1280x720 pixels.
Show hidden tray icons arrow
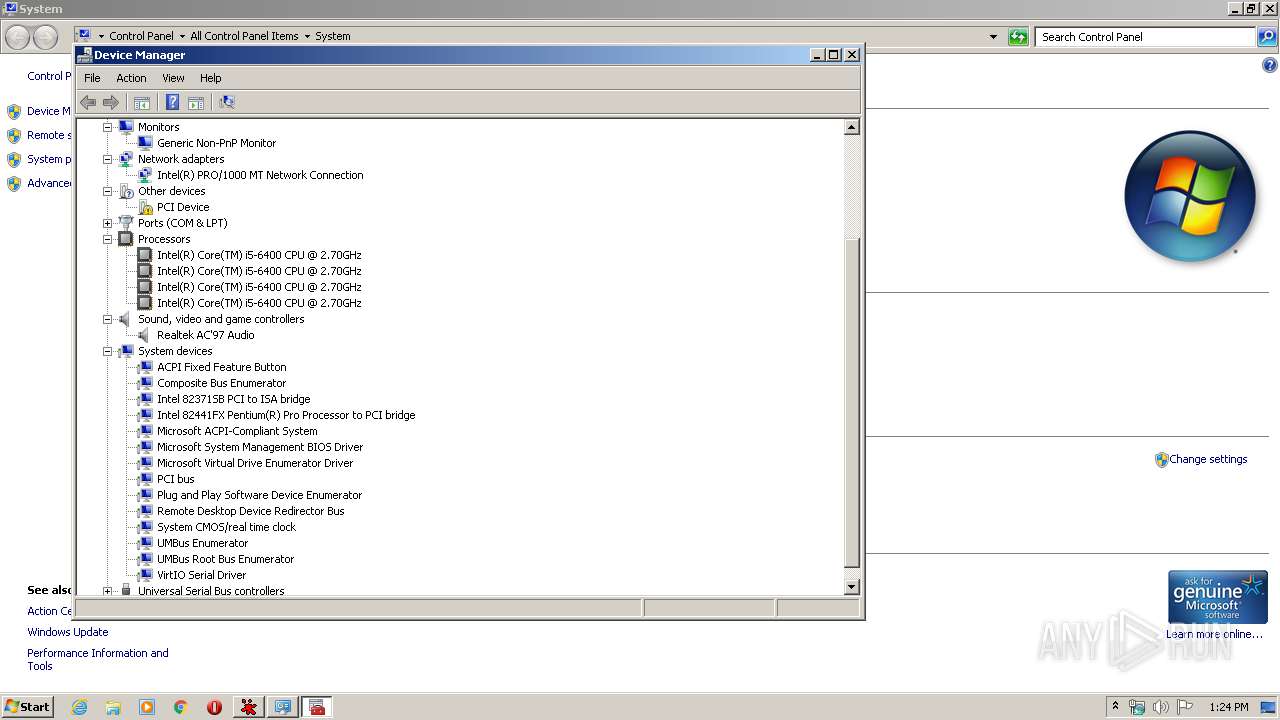(x=1115, y=707)
